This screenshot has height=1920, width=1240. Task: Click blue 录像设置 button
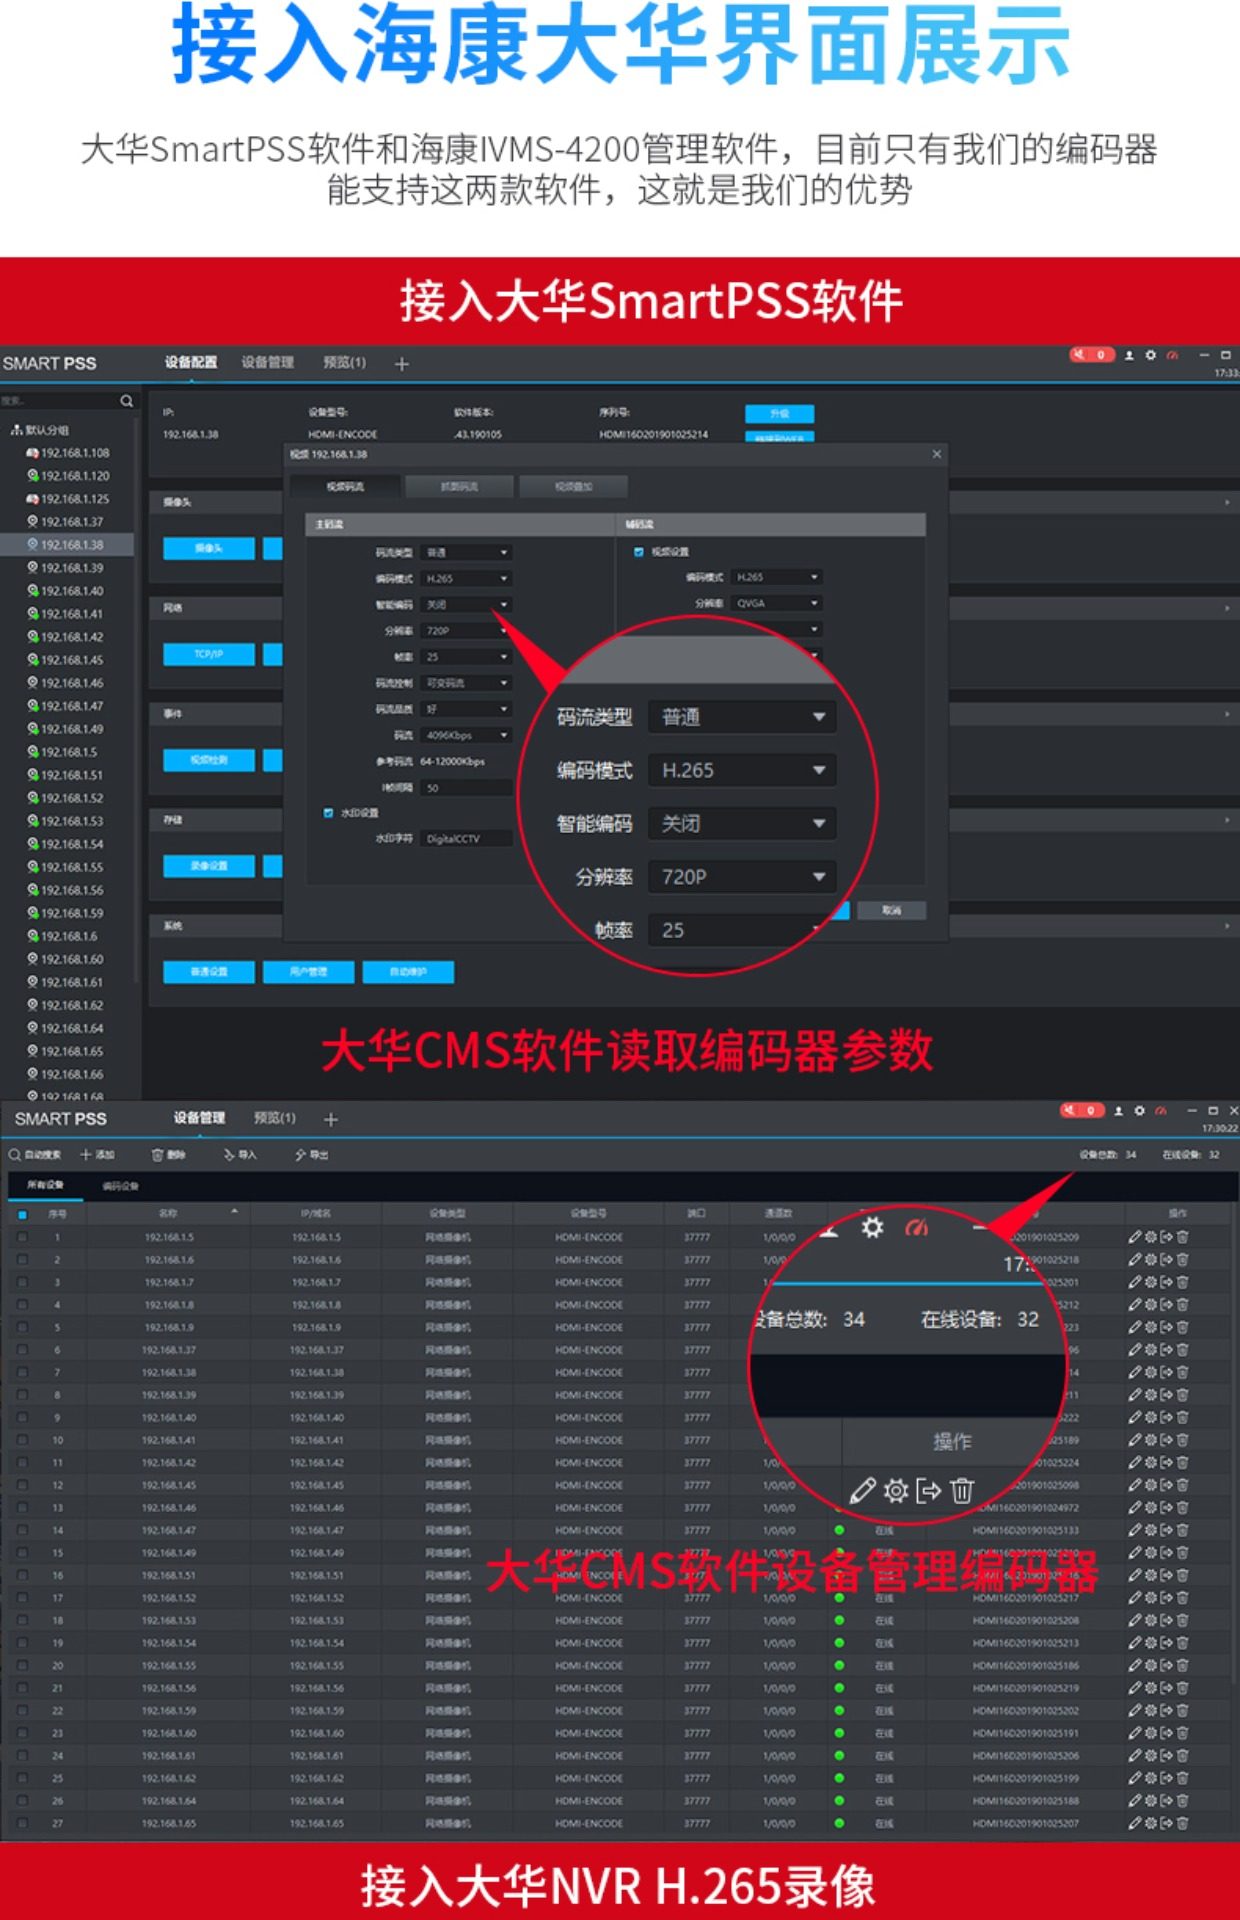[209, 866]
